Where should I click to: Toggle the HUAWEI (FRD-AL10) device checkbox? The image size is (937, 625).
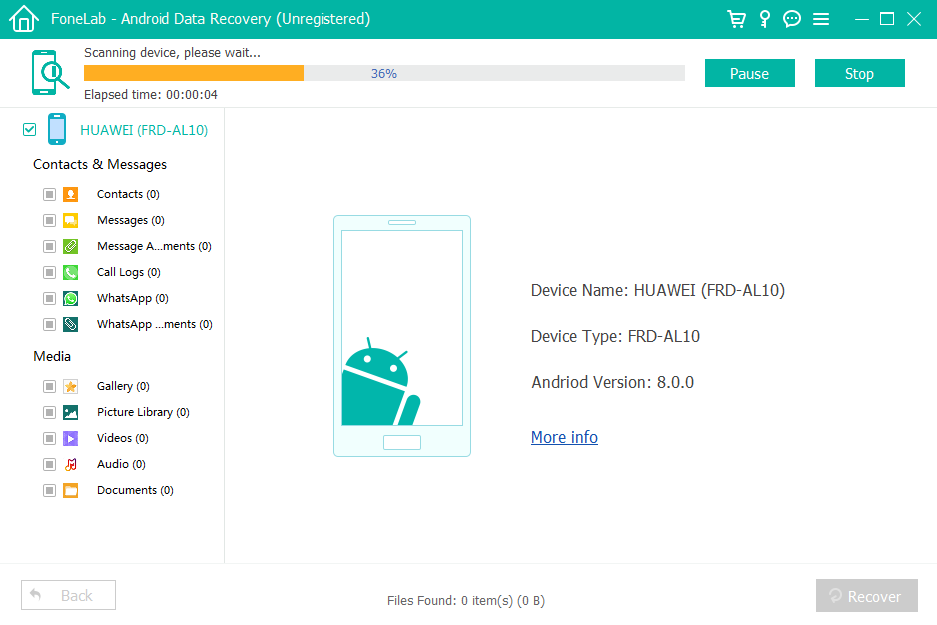click(x=29, y=129)
